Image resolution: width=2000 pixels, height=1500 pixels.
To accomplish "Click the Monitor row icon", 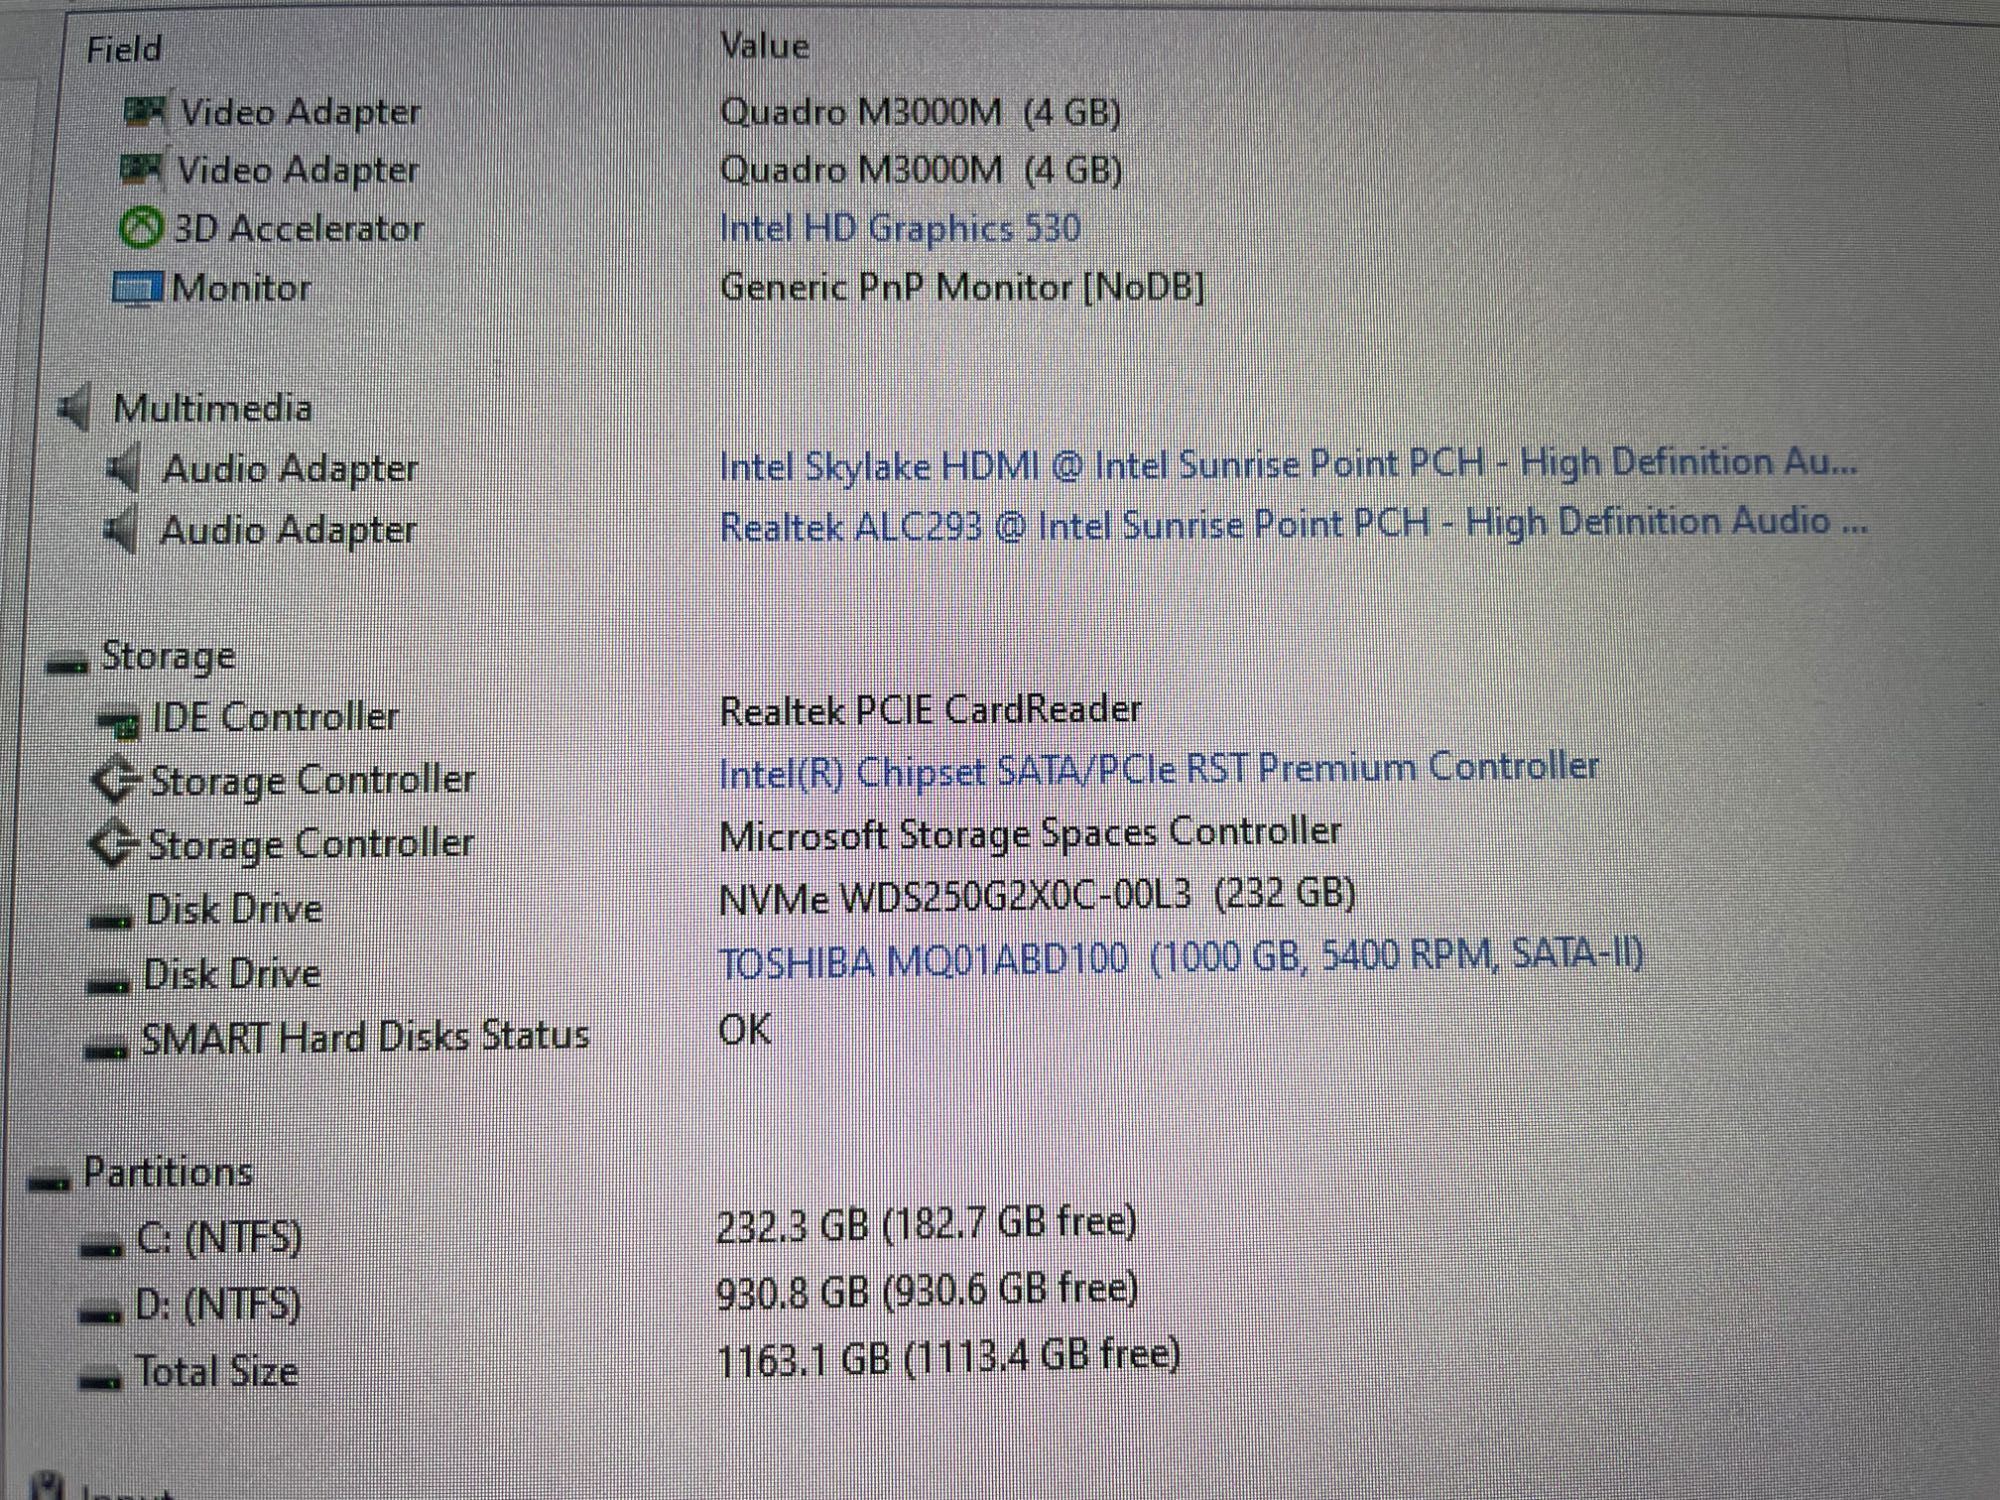I will click(136, 289).
